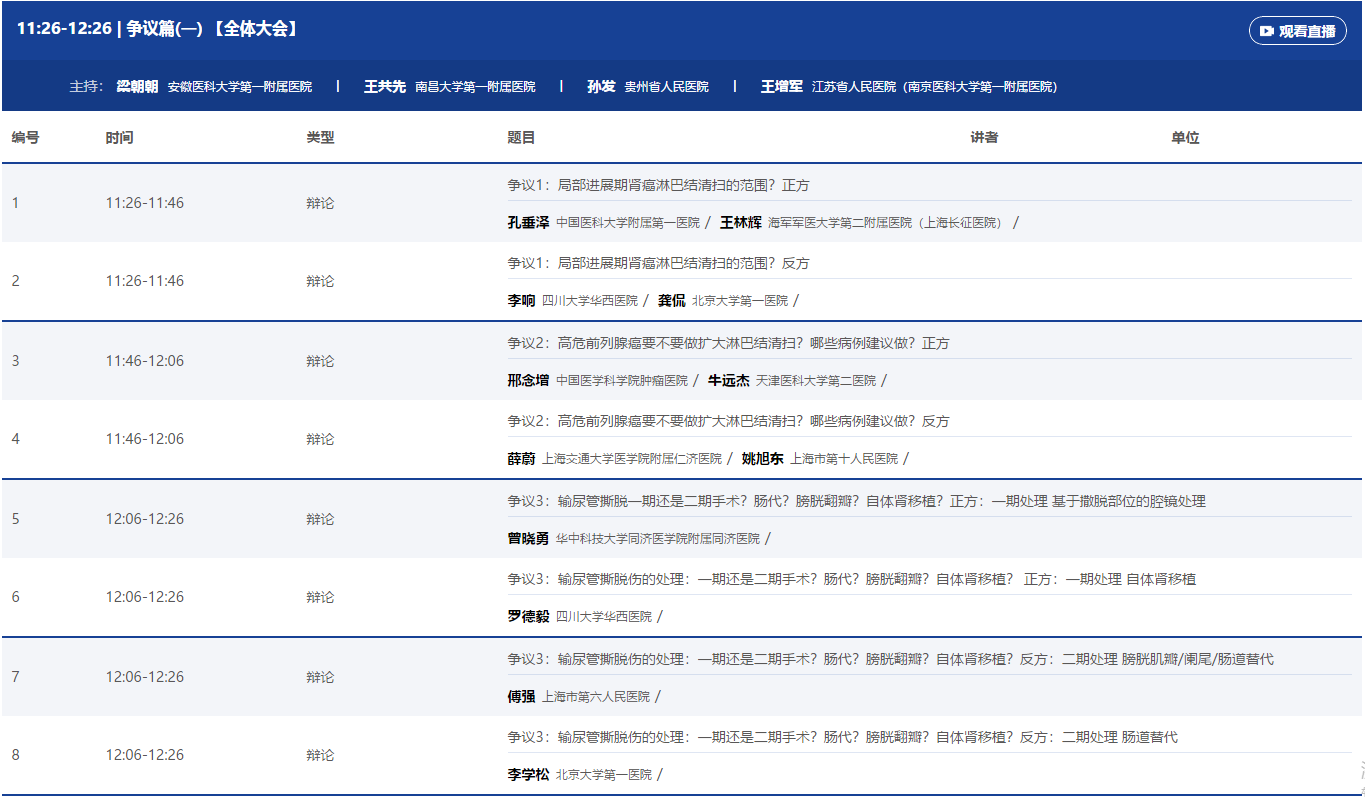
Task: Click speaker name 孔垂泽
Action: (528, 223)
